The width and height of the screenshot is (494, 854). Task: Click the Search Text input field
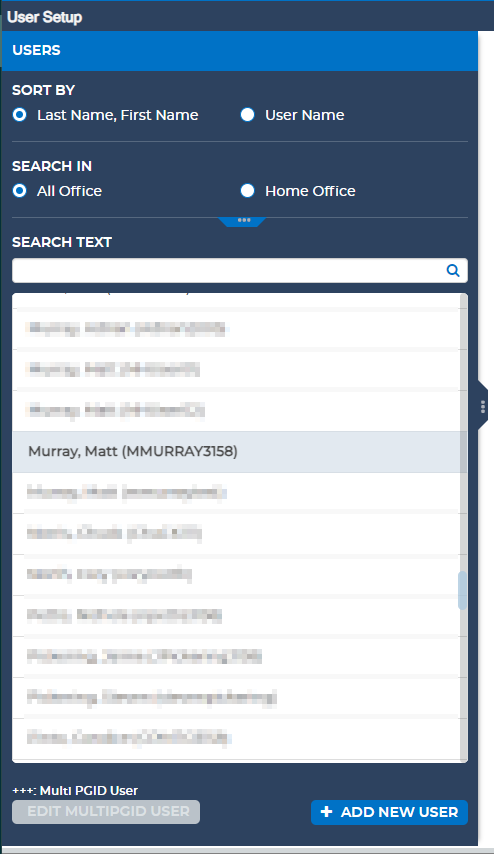pos(240,271)
